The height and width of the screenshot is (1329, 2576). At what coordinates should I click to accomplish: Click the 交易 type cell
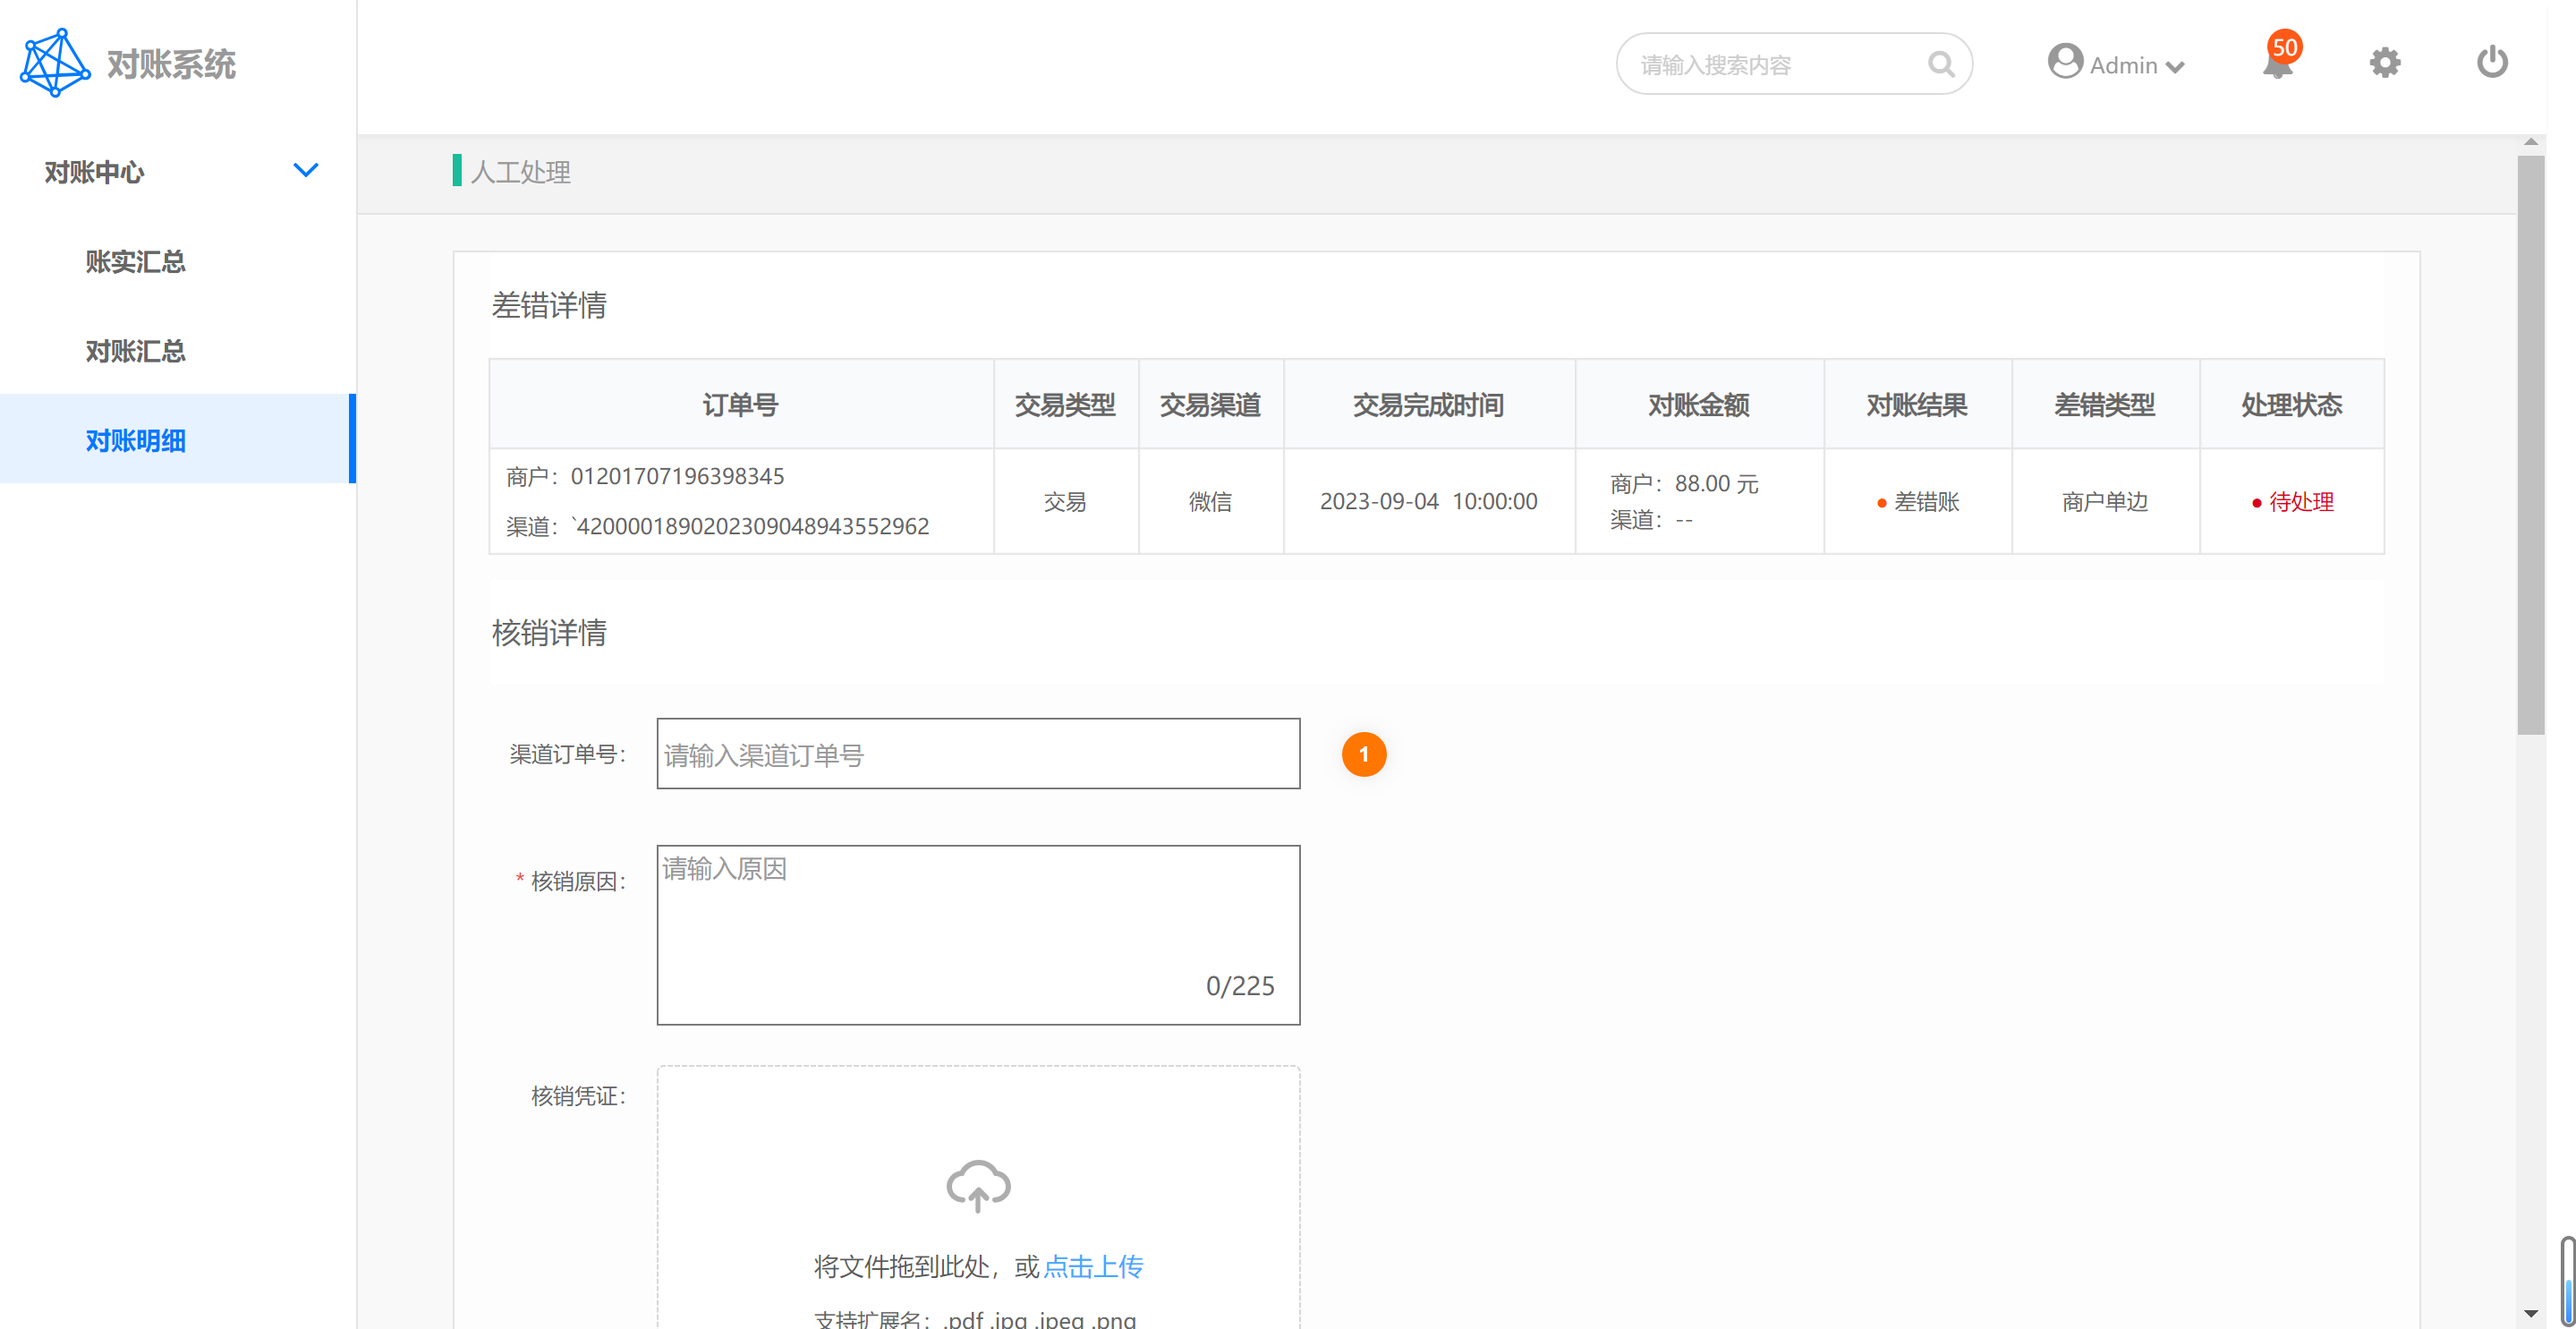1065,501
